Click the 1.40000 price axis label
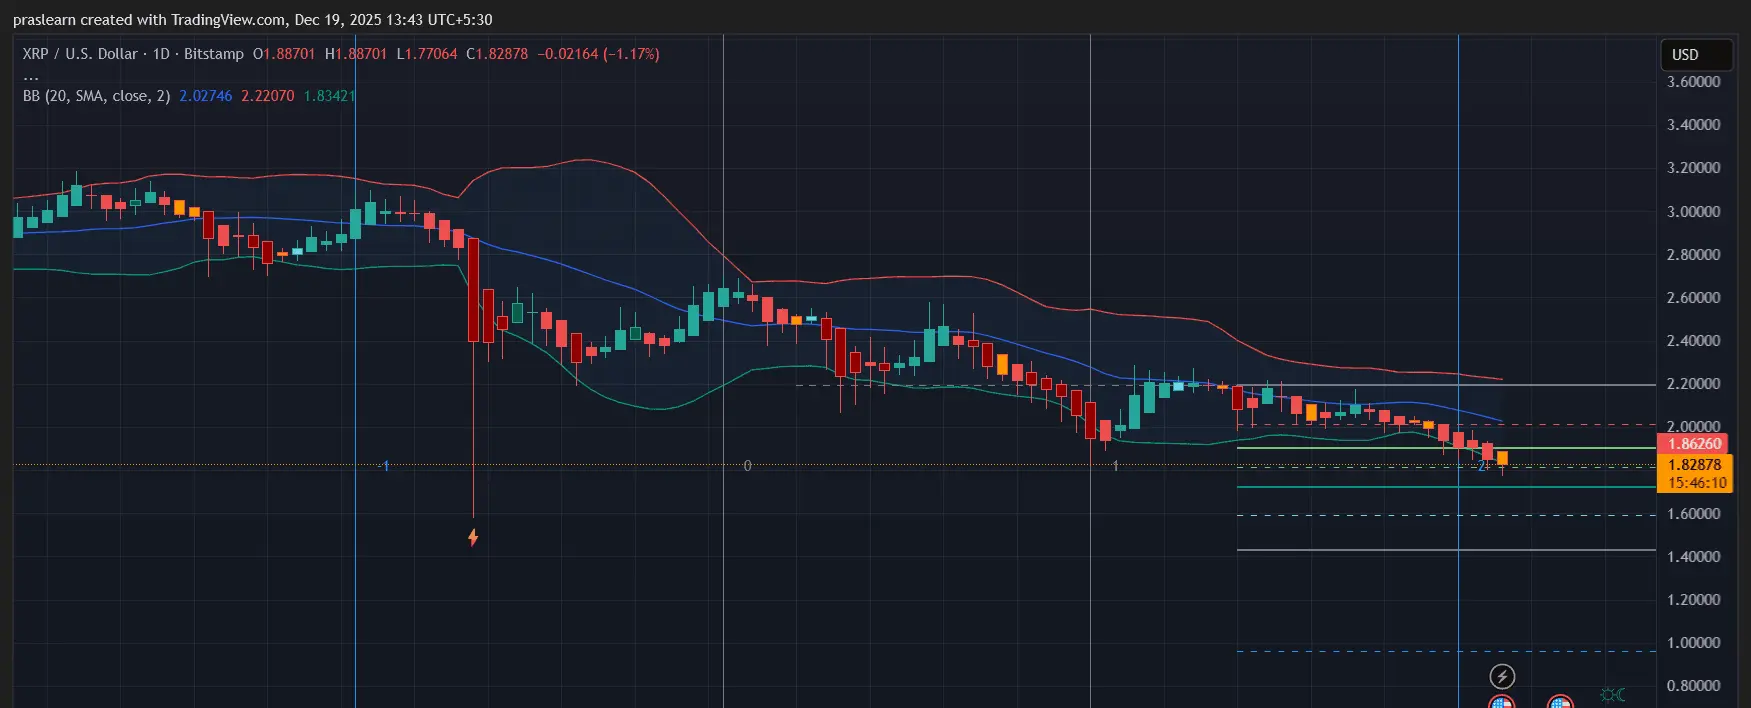The image size is (1751, 708). tap(1693, 557)
